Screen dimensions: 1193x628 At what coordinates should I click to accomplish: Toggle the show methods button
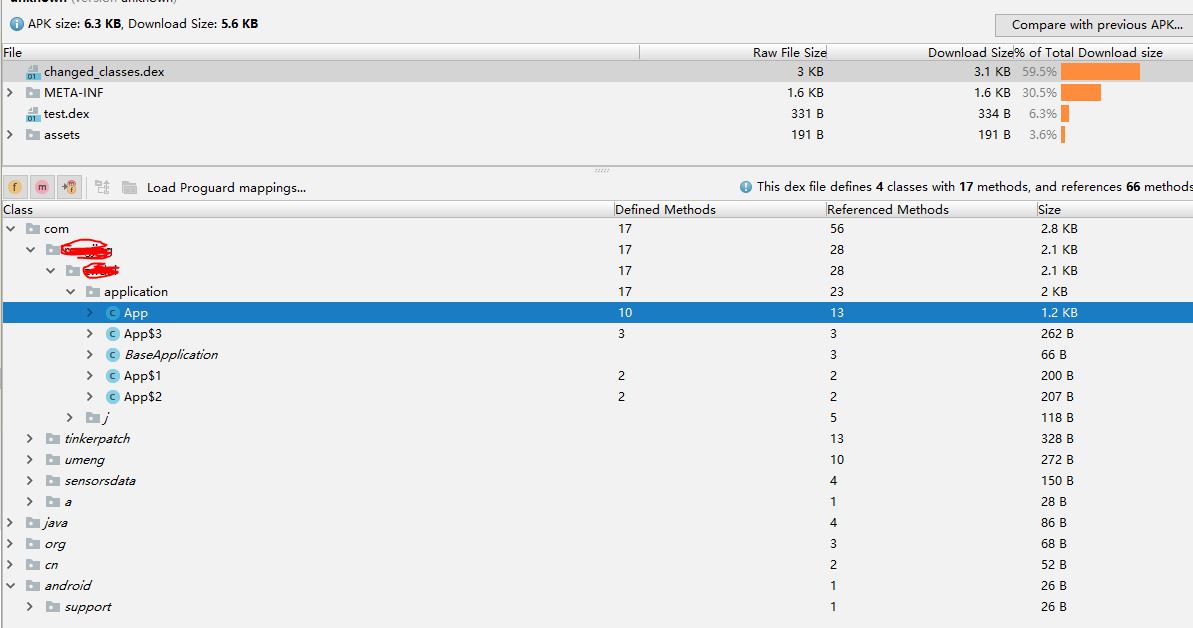point(42,187)
